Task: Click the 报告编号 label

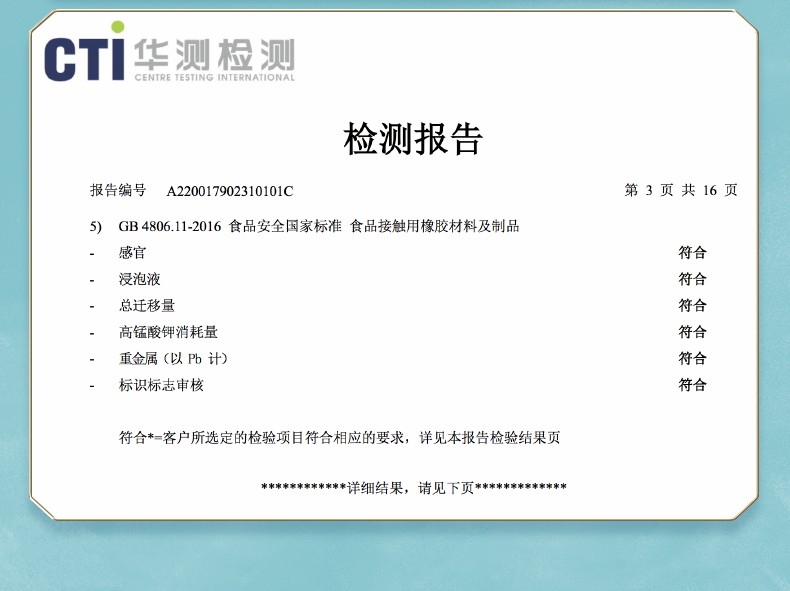Action: 118,190
